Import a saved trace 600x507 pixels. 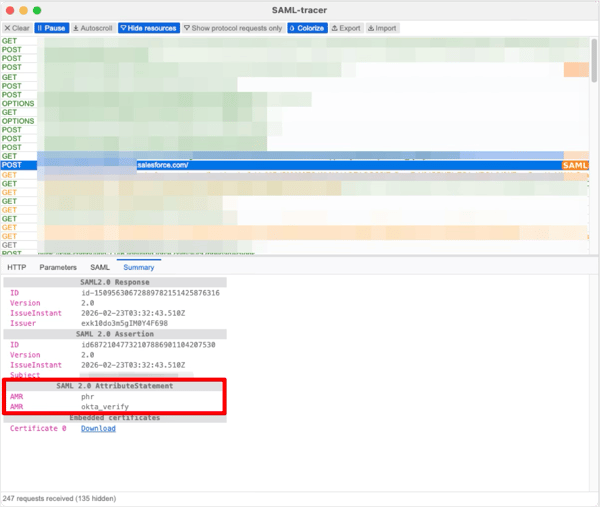click(382, 28)
